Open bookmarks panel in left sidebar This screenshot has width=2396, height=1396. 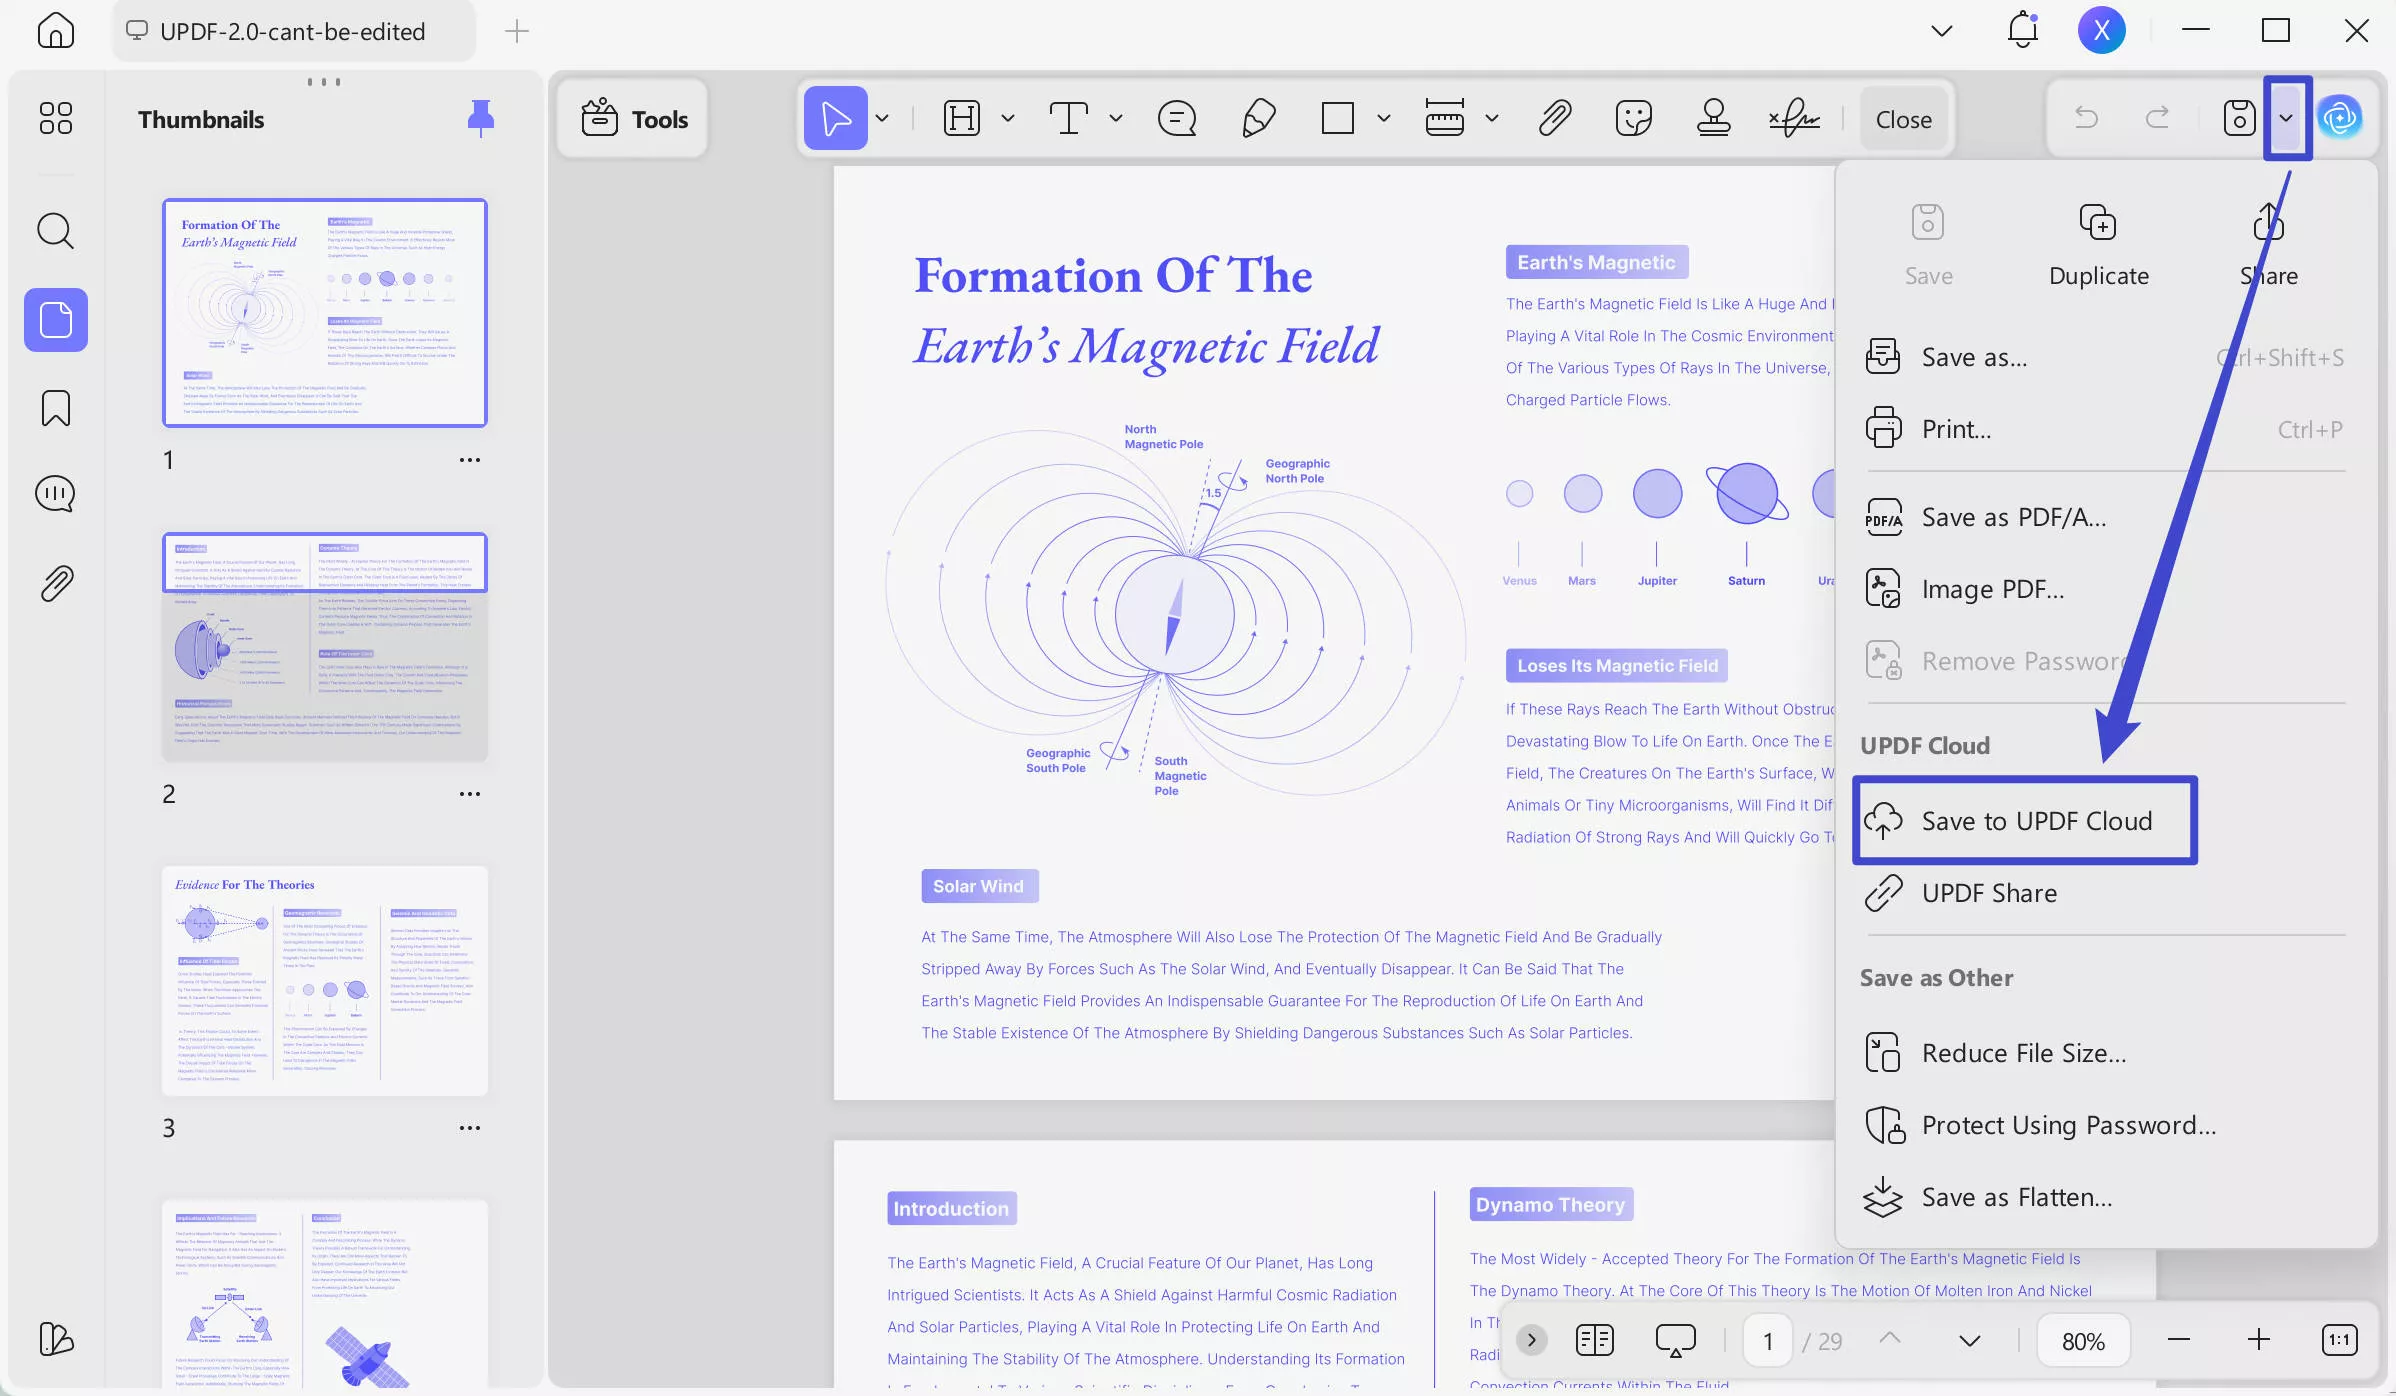click(x=55, y=408)
